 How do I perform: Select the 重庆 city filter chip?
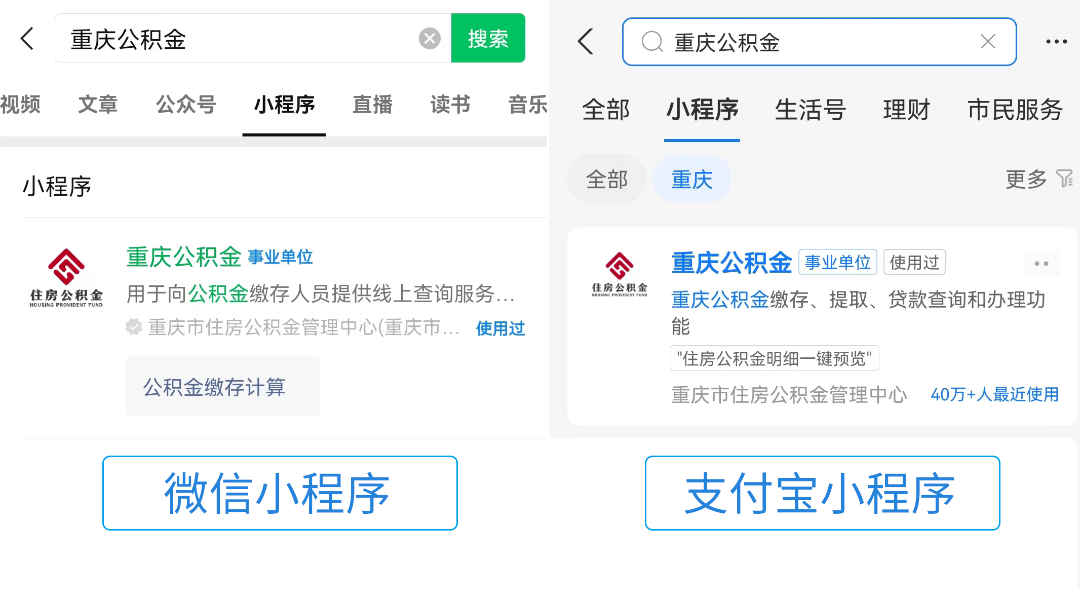pyautogui.click(x=692, y=180)
